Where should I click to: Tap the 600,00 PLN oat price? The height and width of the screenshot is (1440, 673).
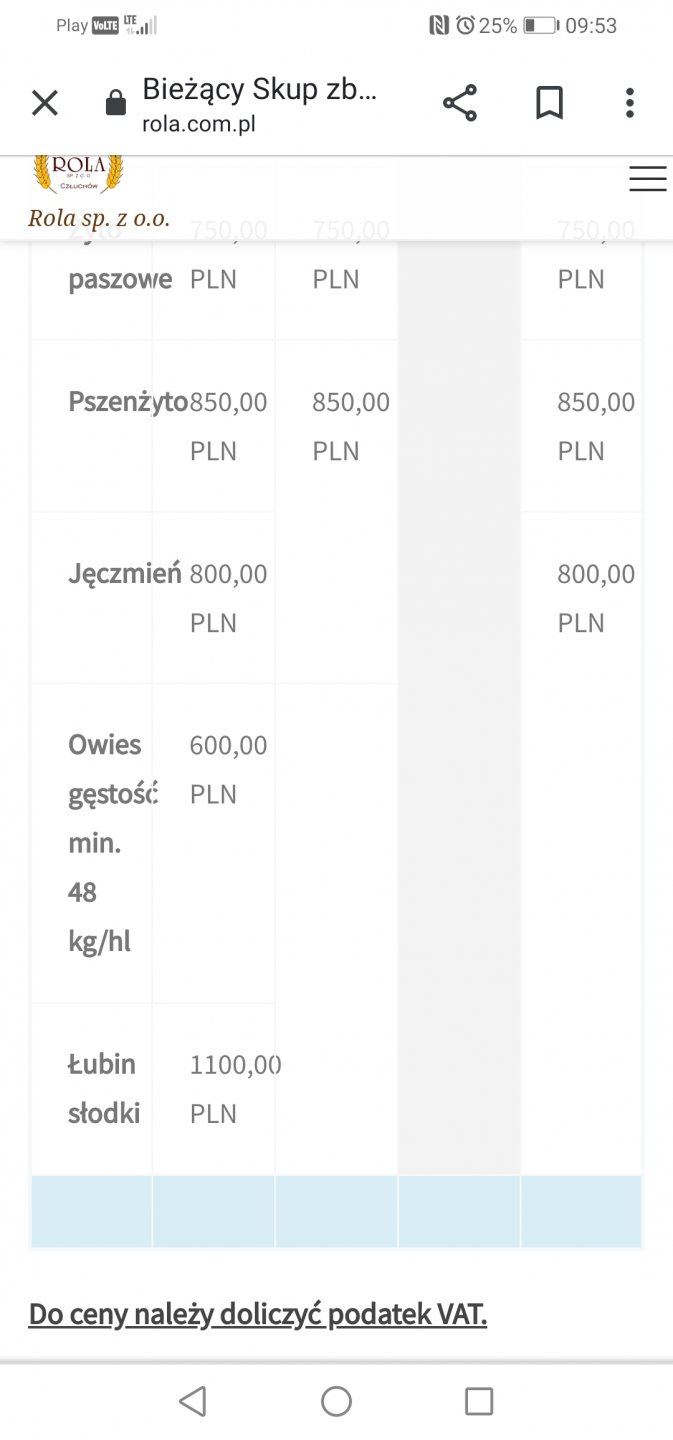point(228,769)
